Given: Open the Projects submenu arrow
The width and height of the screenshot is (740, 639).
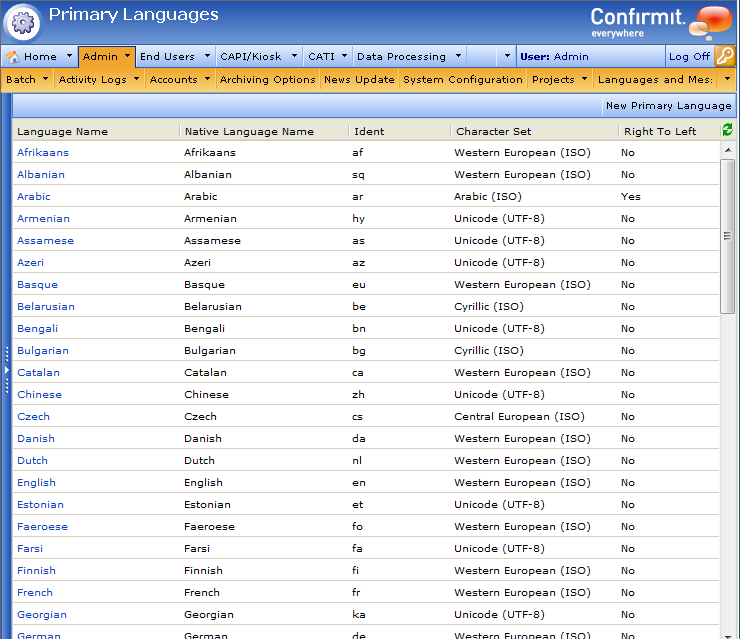Looking at the screenshot, I should click(x=584, y=78).
